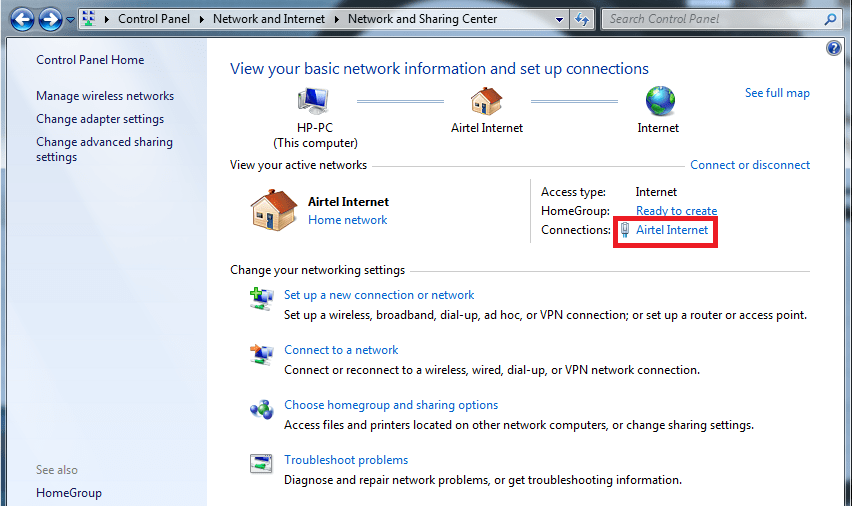This screenshot has width=852, height=506.
Task: Click the Forward navigation arrow button
Action: [x=51, y=20]
